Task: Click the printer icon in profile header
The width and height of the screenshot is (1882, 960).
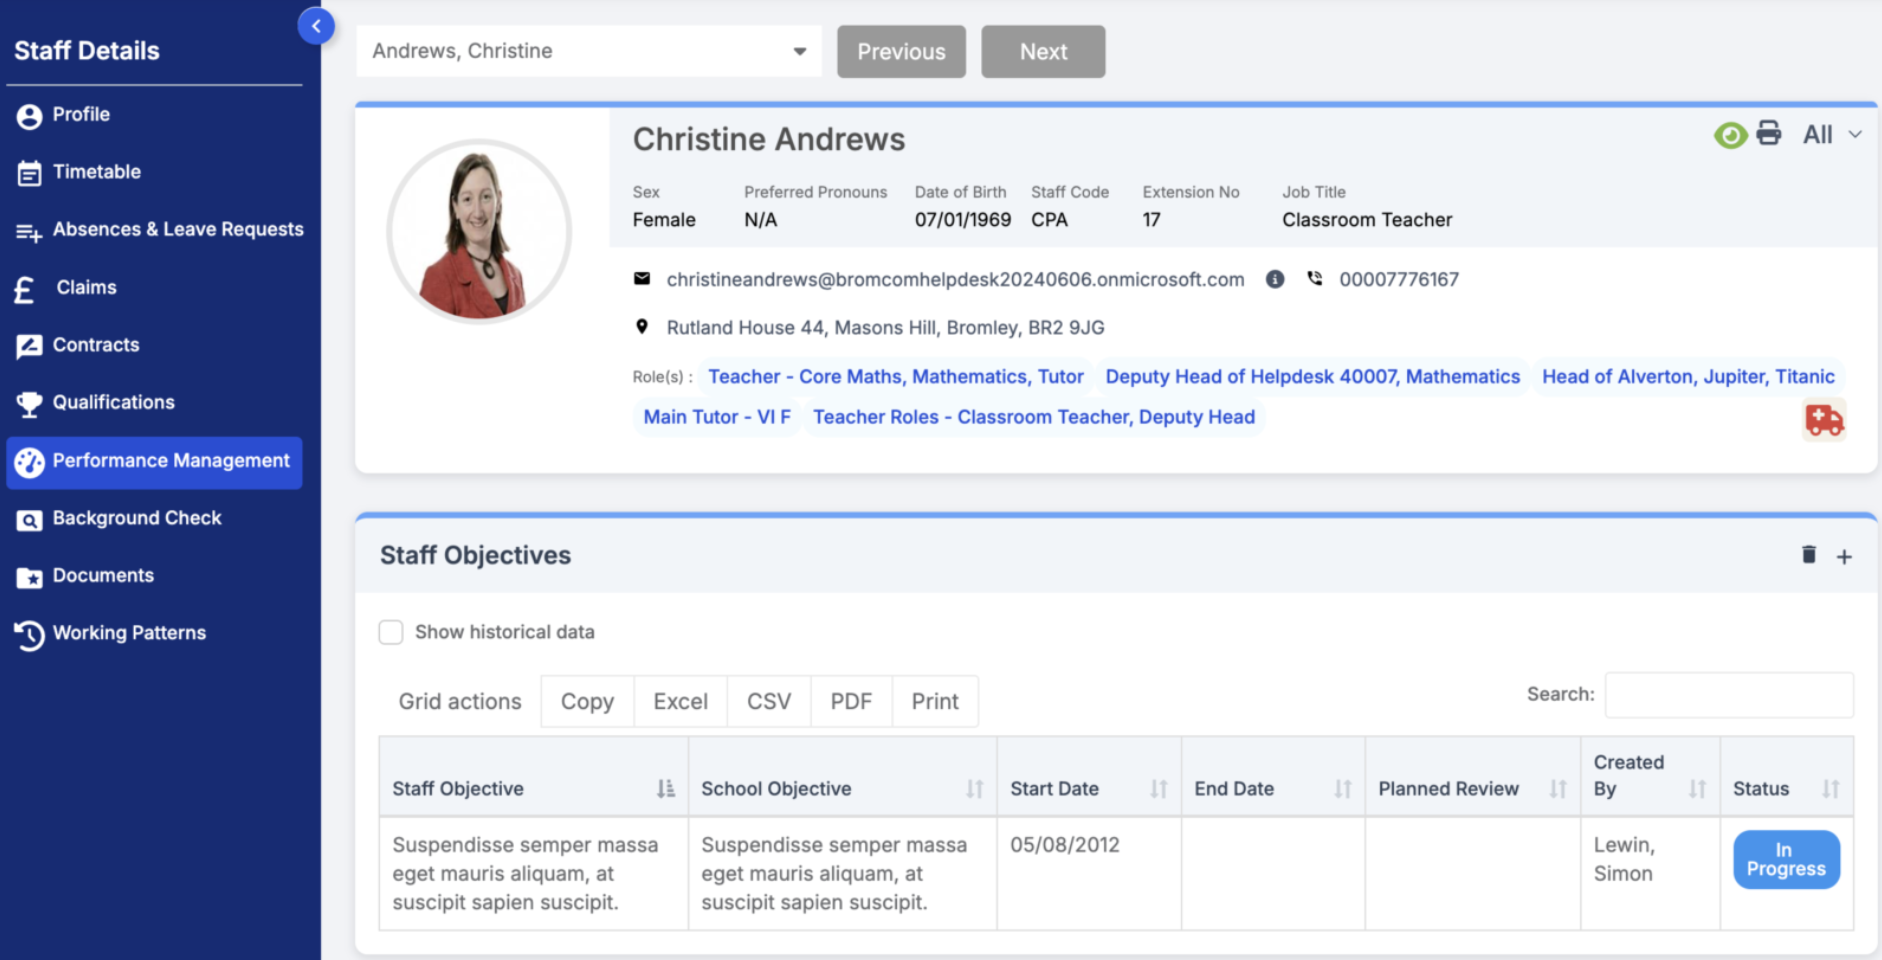Action: click(1769, 134)
